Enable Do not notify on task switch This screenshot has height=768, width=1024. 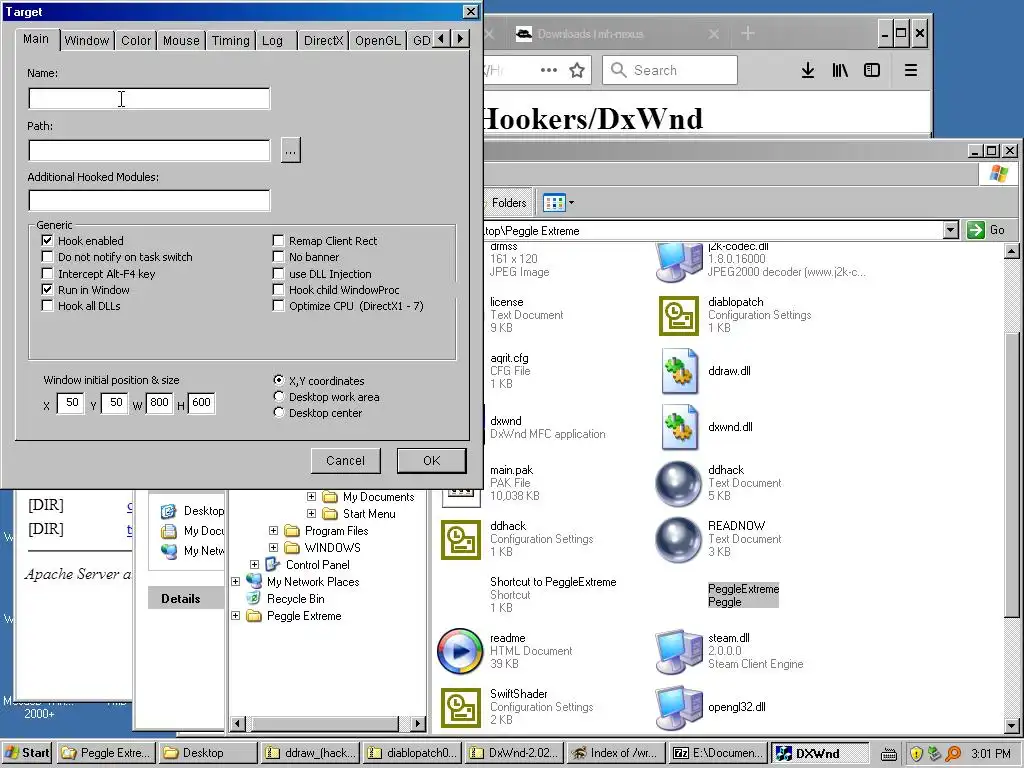[47, 257]
